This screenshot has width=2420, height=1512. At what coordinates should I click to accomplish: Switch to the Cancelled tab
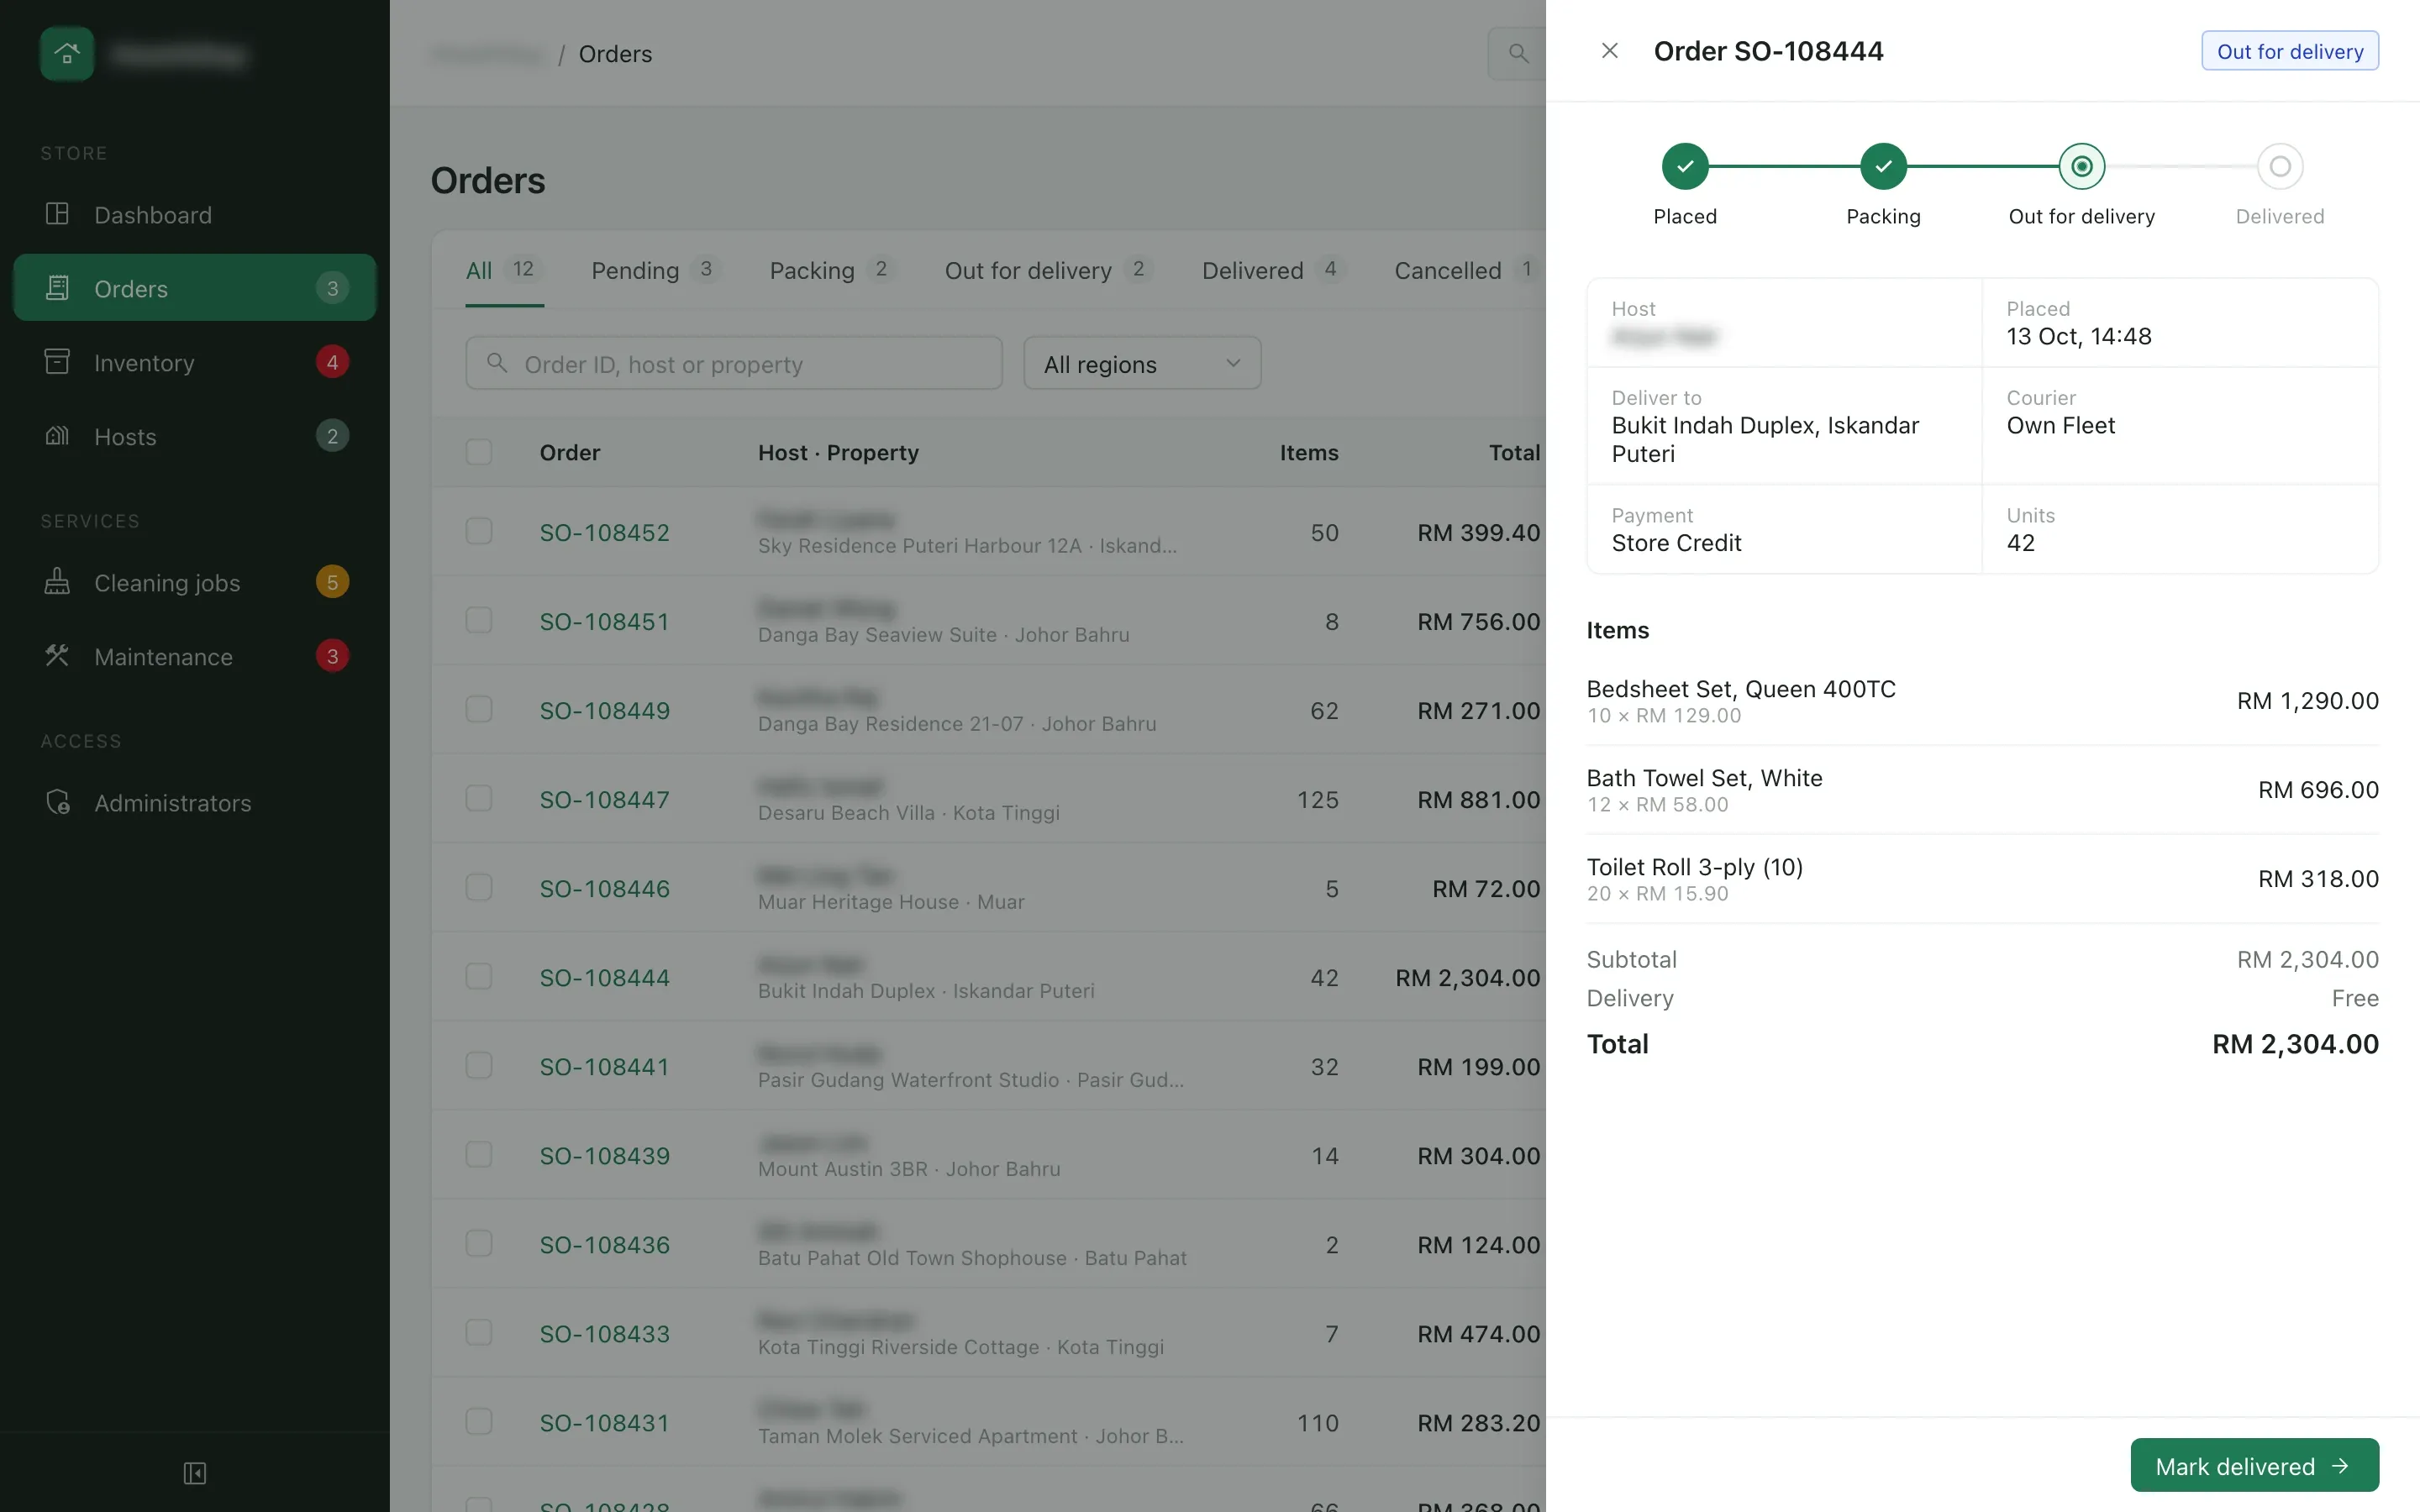coord(1467,270)
